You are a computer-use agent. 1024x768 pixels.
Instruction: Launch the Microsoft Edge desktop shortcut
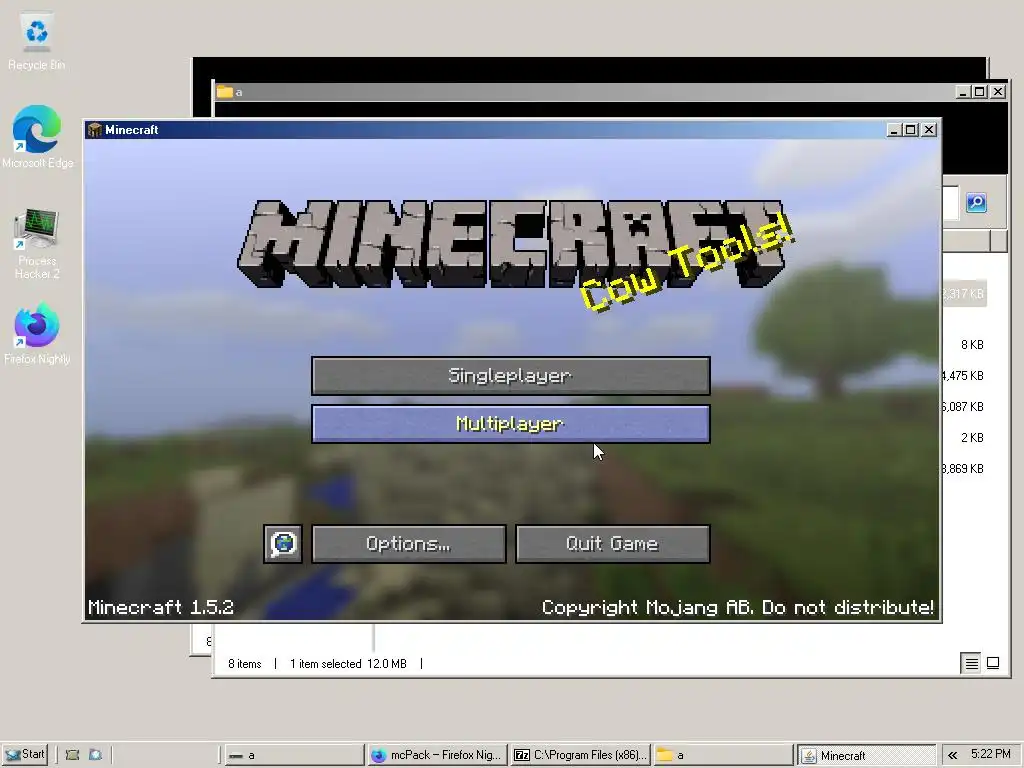coord(37,136)
